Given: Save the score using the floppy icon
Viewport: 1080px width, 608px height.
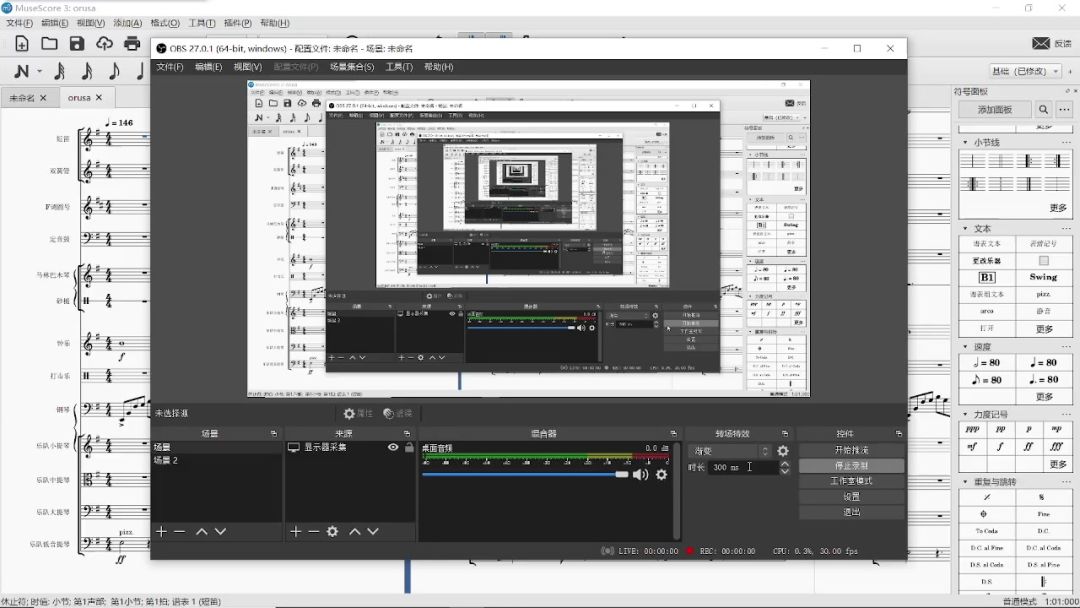Looking at the screenshot, I should [x=76, y=43].
